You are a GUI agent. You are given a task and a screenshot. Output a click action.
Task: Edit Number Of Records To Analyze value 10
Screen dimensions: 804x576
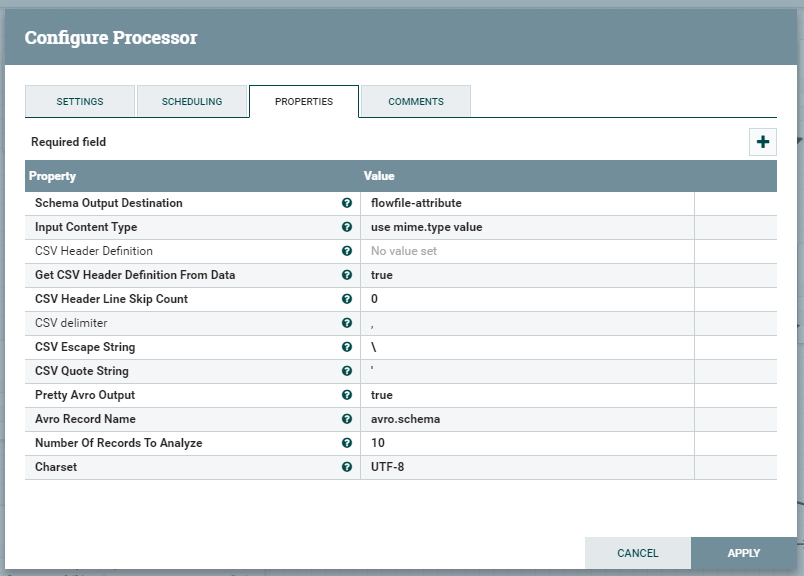(x=527, y=443)
